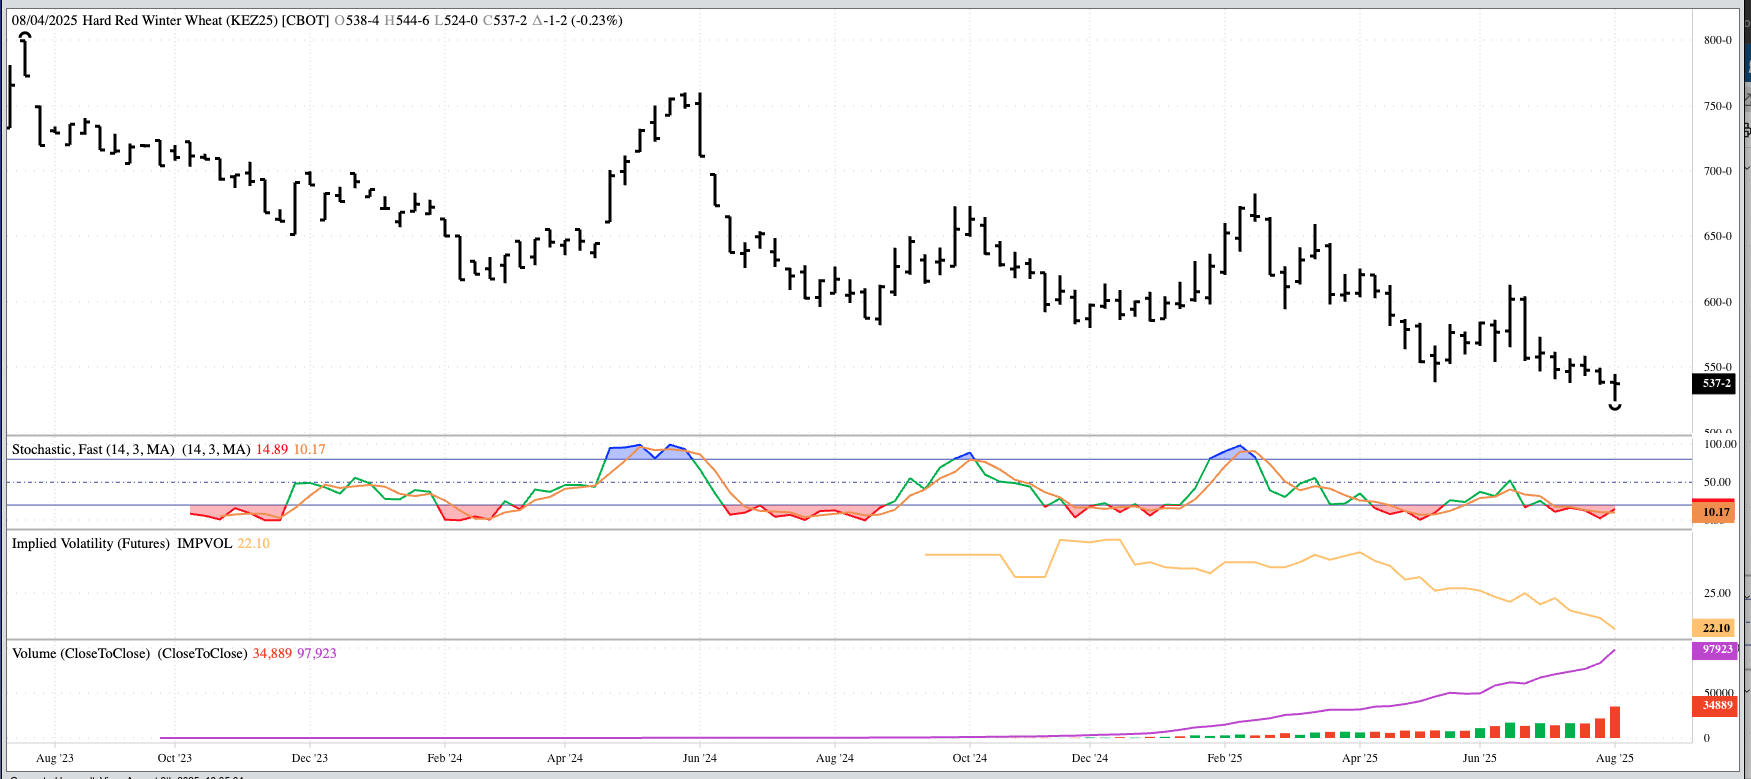Click the 22.10 implied volatility value tag
Image resolution: width=1751 pixels, height=779 pixels.
(x=1715, y=628)
